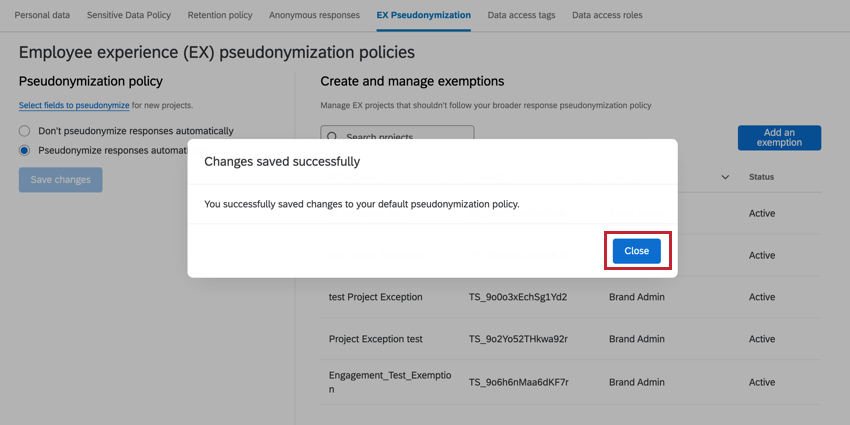Click the Status column header
850x425 pixels.
(761, 177)
